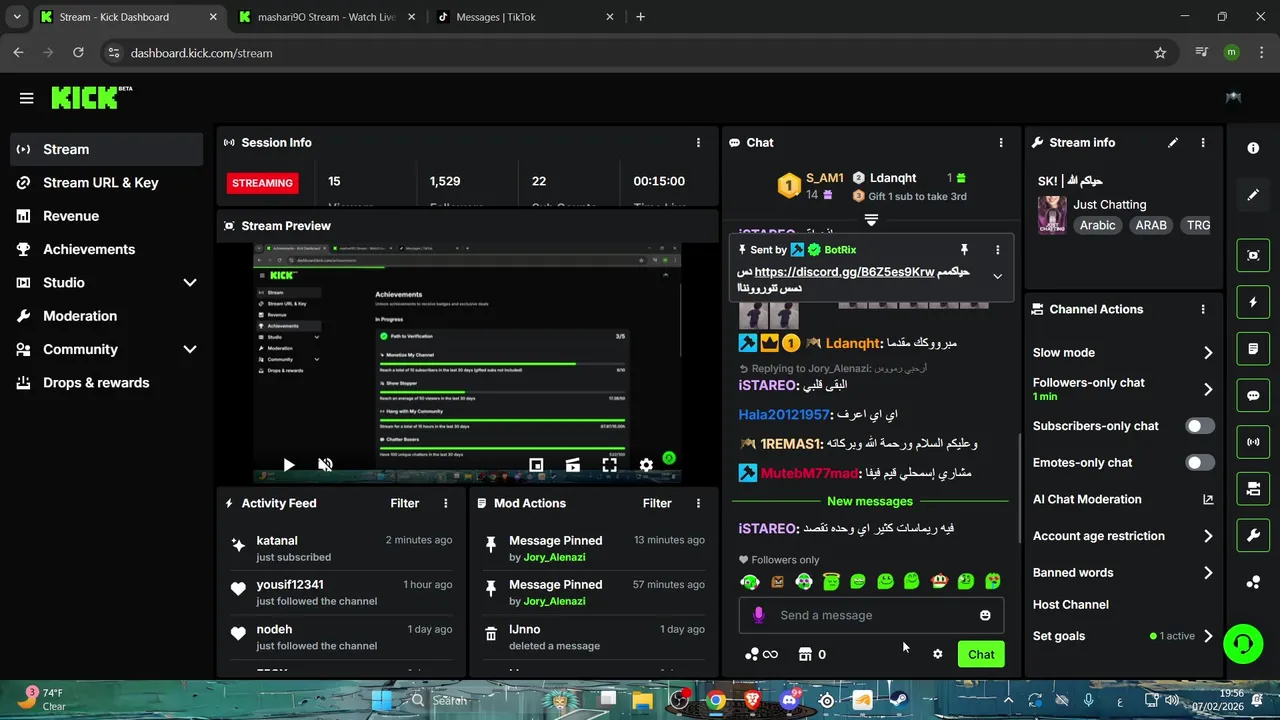Screen dimensions: 1280x720
Task: Toggle the camera Channel Actions widget icon
Action: 1253,488
